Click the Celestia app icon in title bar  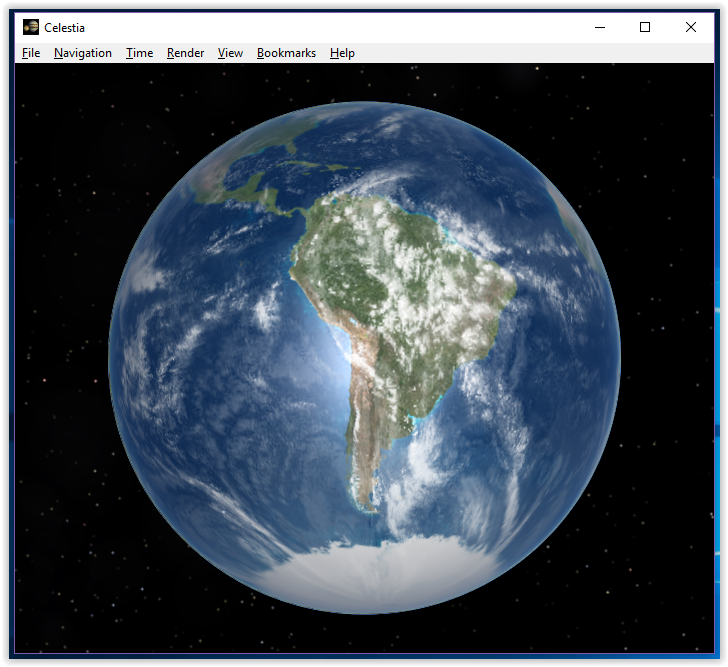31,27
